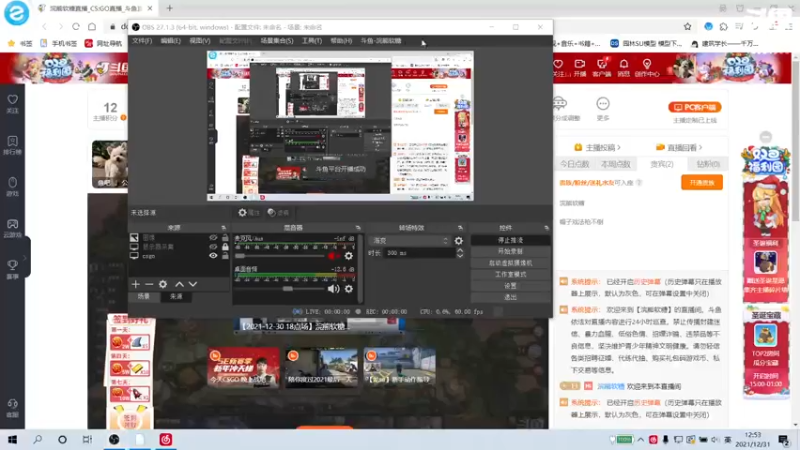Image resolution: width=800 pixels, height=450 pixels.
Task: Open NetEase Music red icon in taskbar
Action: pos(166,439)
